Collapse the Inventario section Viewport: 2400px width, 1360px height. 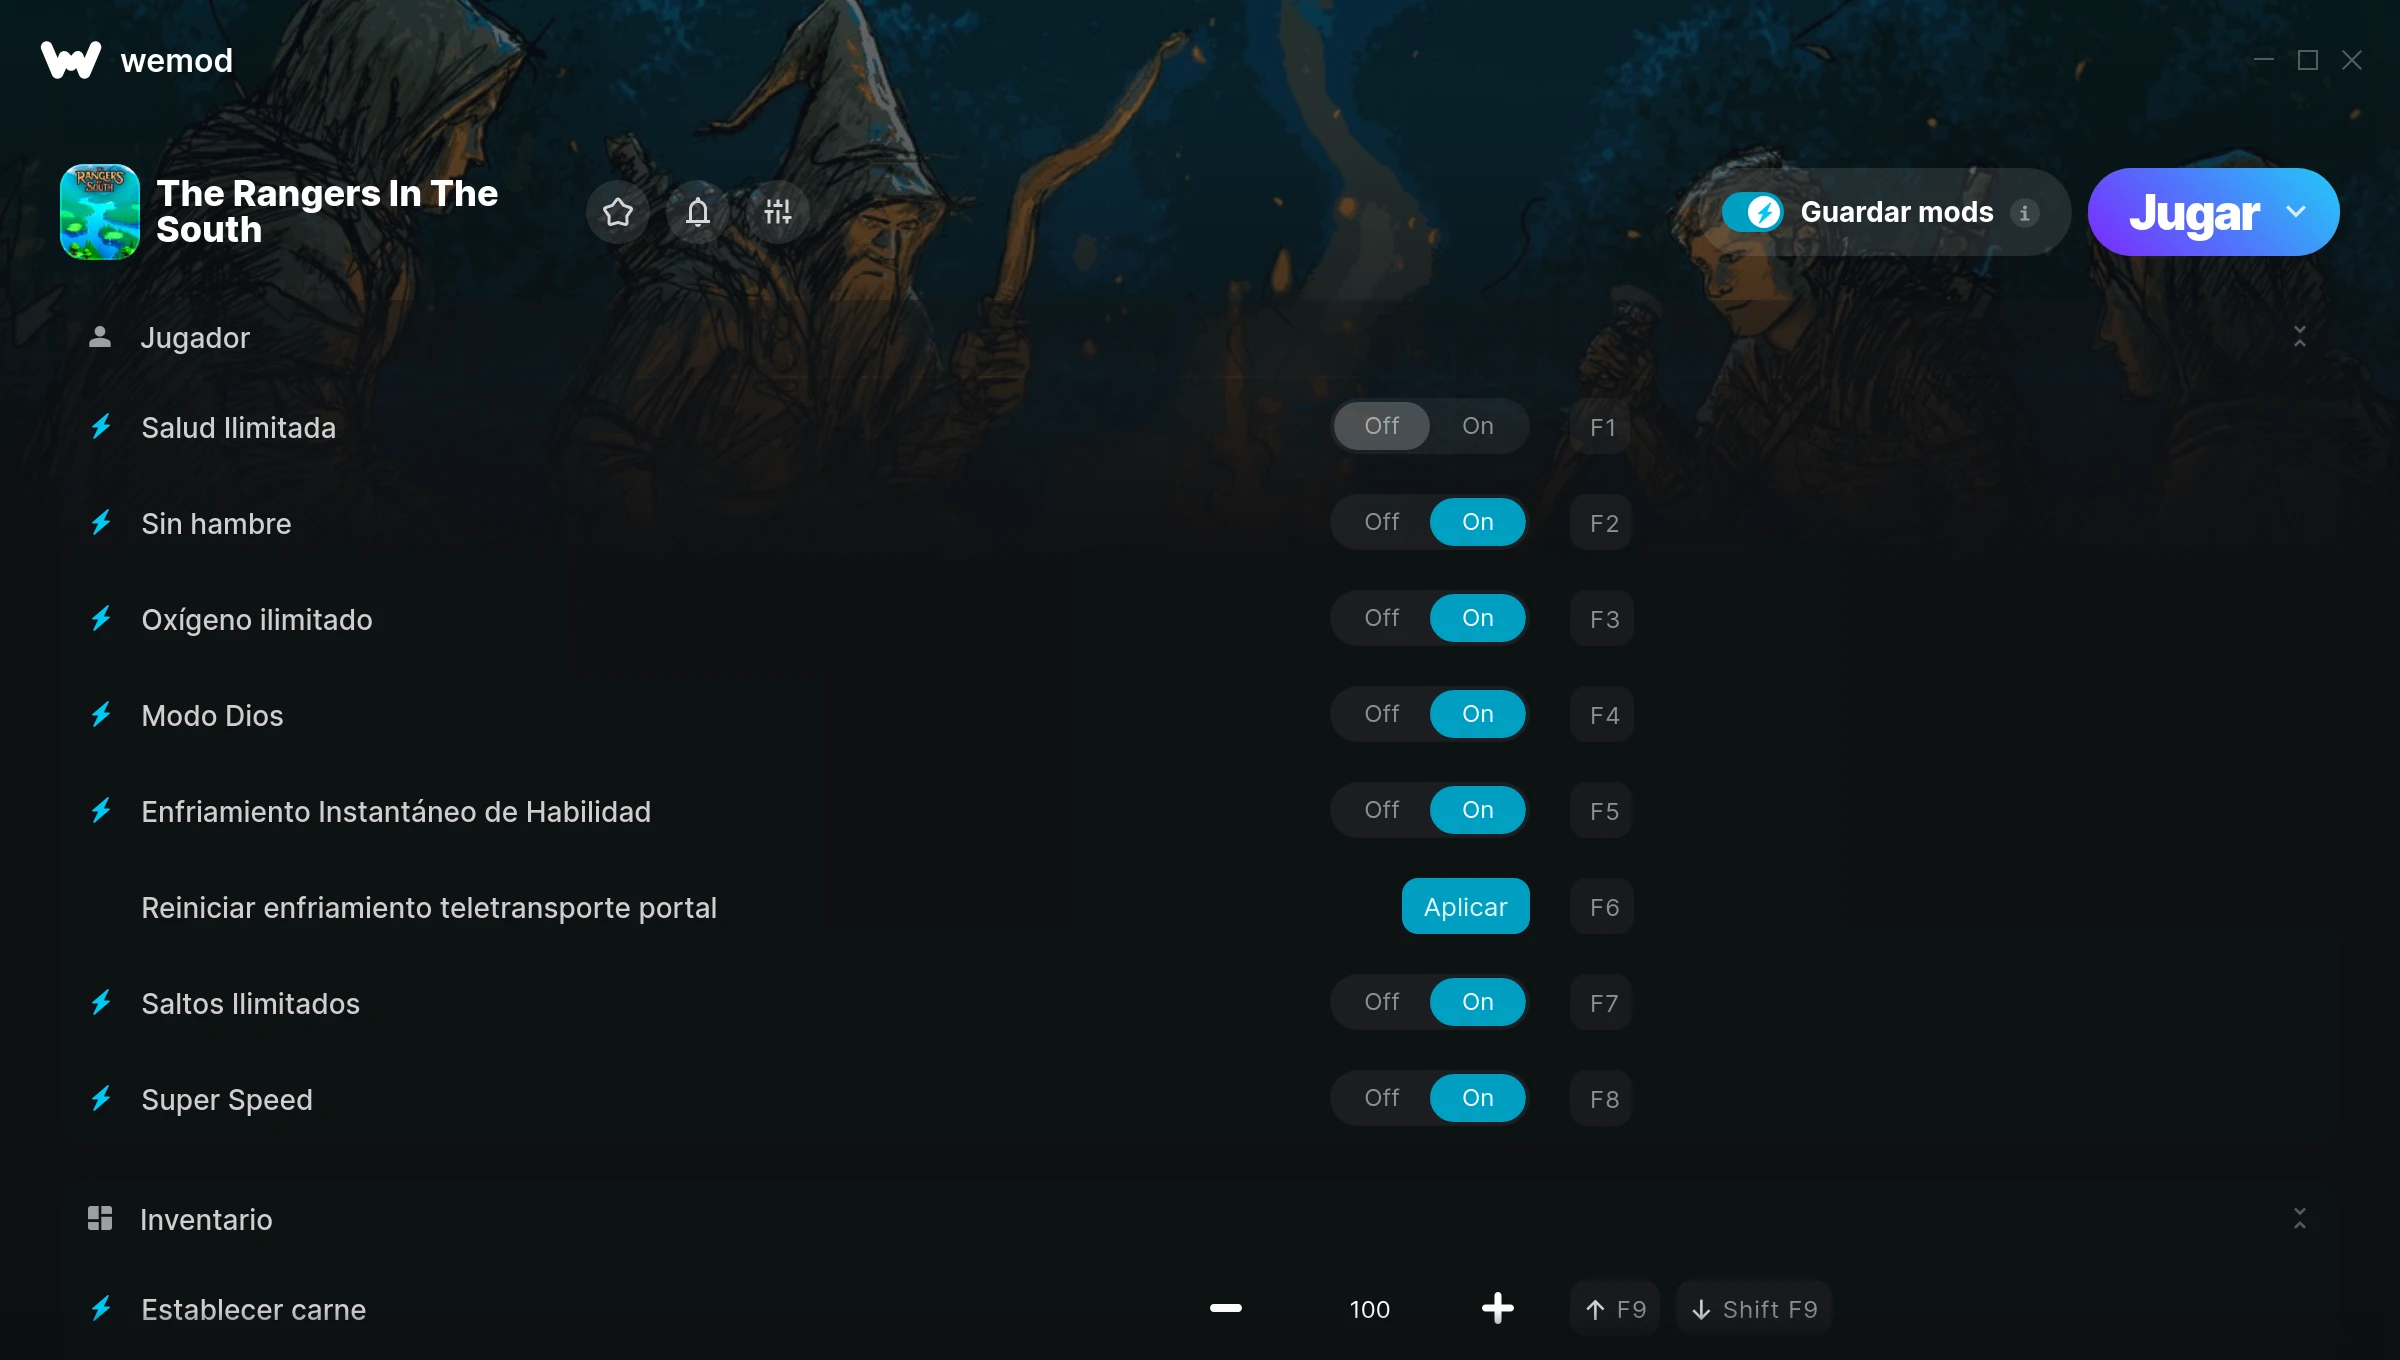point(2300,1218)
